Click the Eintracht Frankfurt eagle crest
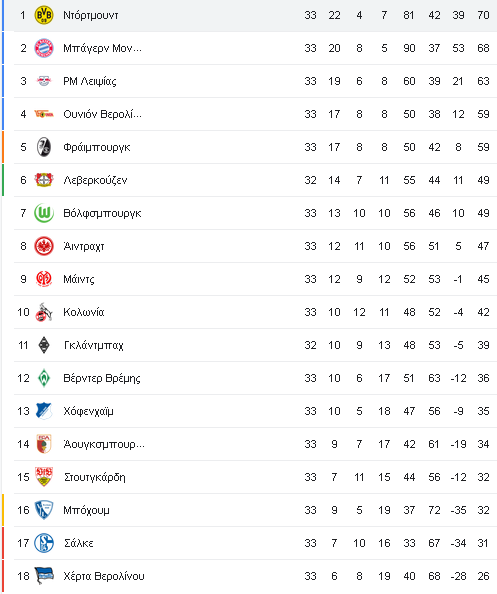 point(44,246)
